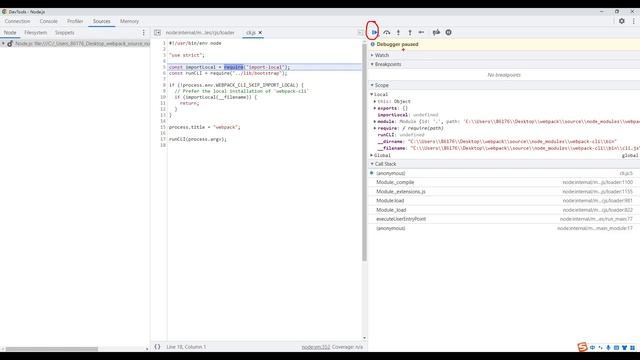Select the Node navigator tab
640x360 pixels.
tap(10, 32)
